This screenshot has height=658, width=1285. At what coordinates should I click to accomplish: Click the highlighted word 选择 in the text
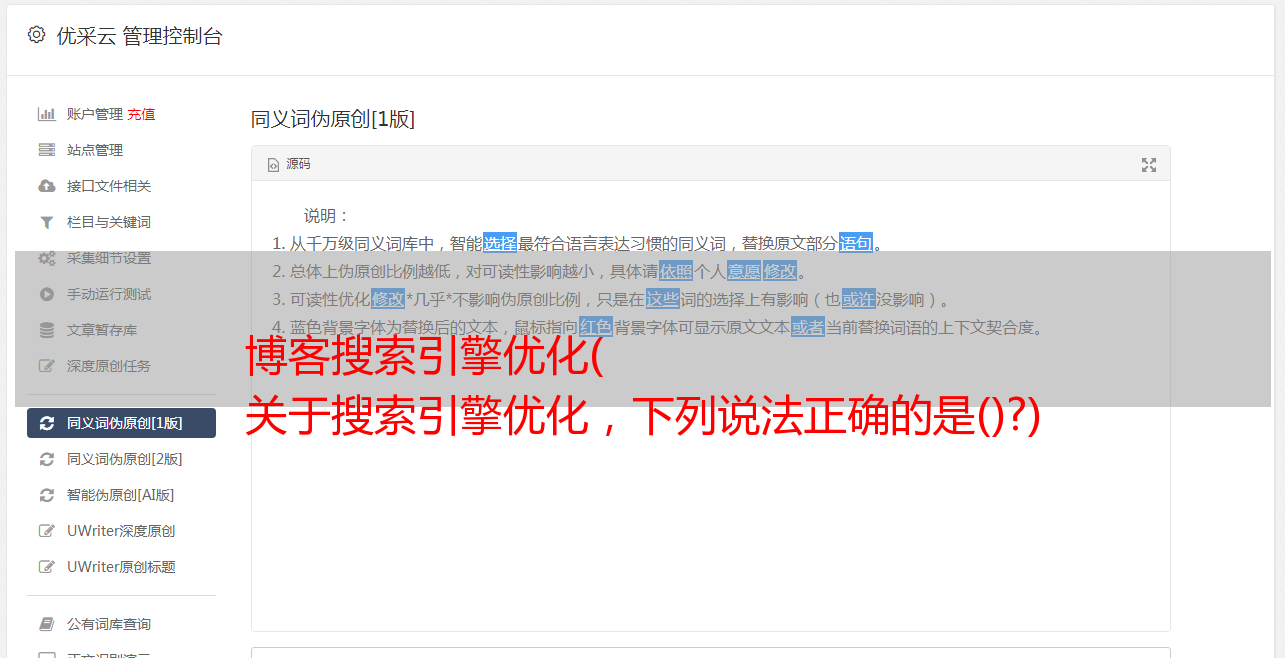500,243
